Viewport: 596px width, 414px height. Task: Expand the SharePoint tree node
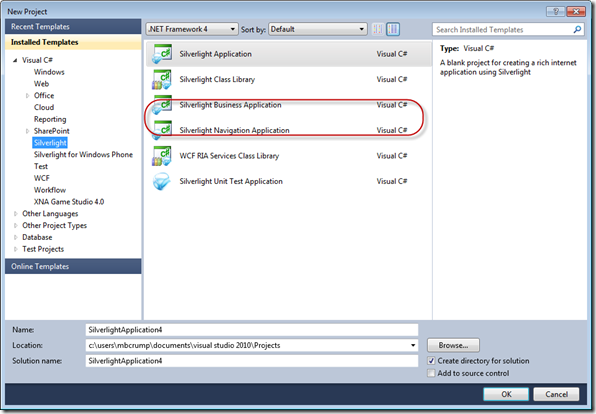27,131
